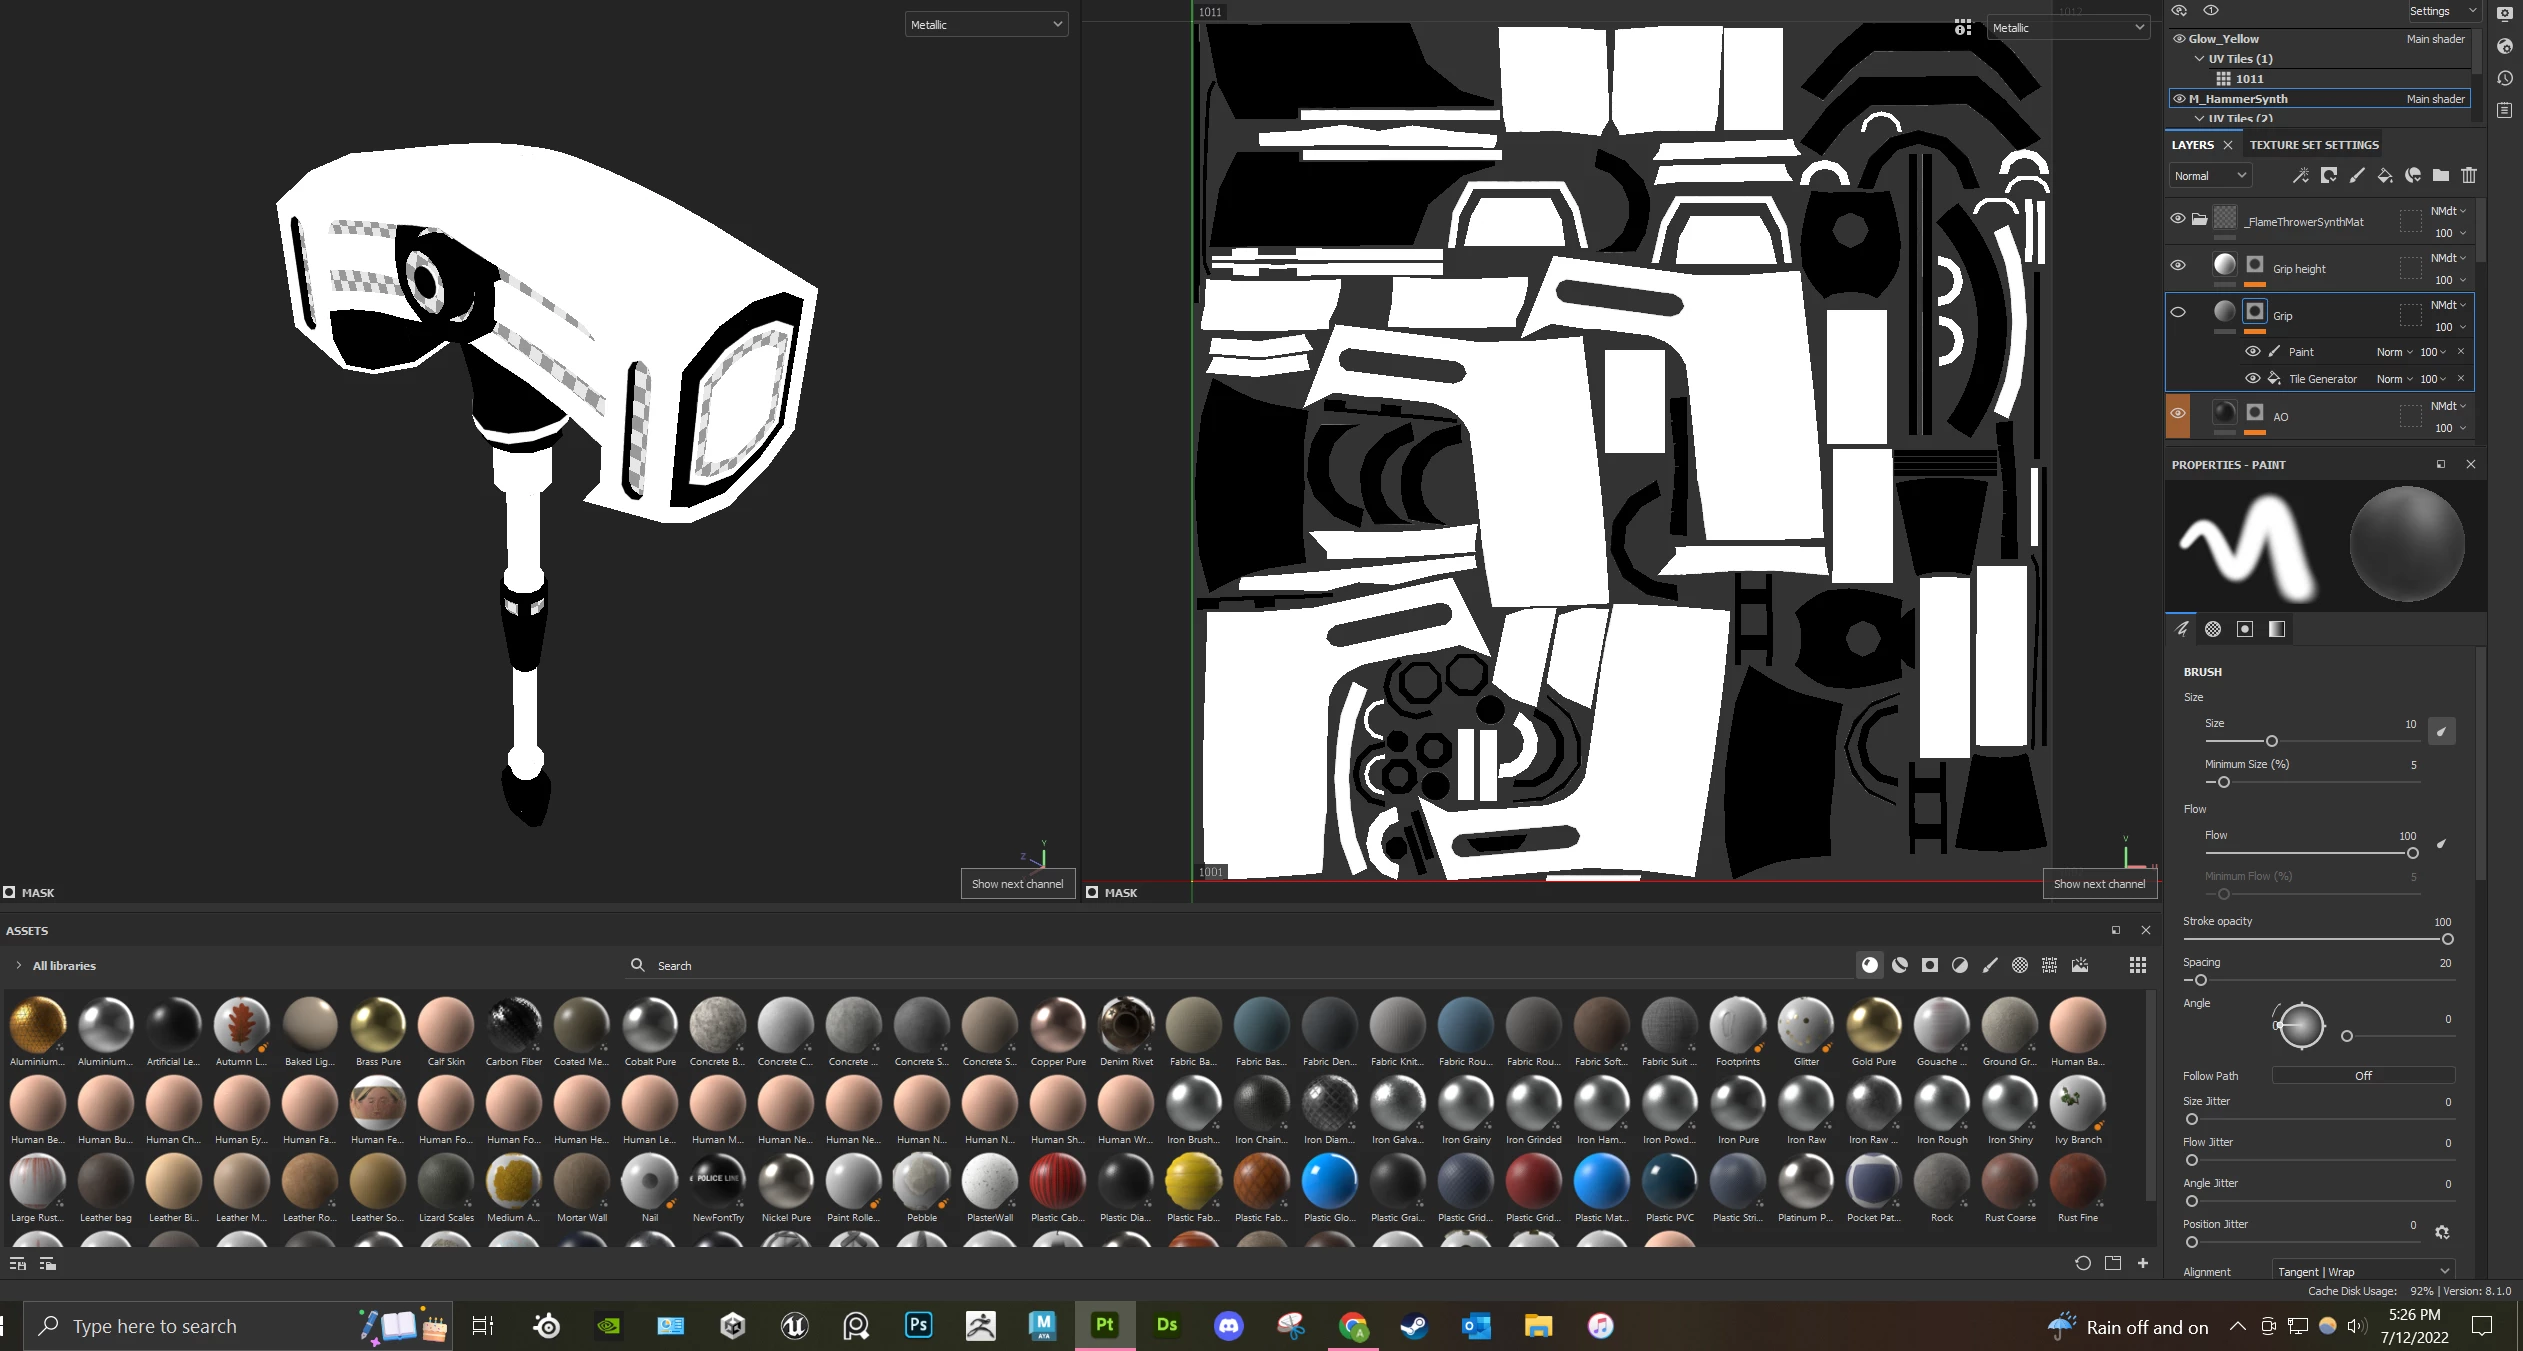Open the Alignment Tangent | Wrap dropdown

(x=2362, y=1271)
